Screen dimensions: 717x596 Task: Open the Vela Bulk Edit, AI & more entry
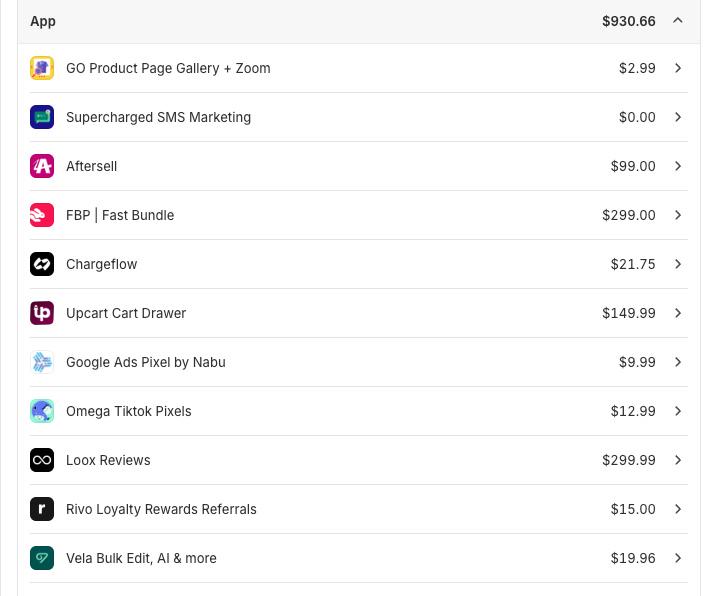tap(141, 558)
